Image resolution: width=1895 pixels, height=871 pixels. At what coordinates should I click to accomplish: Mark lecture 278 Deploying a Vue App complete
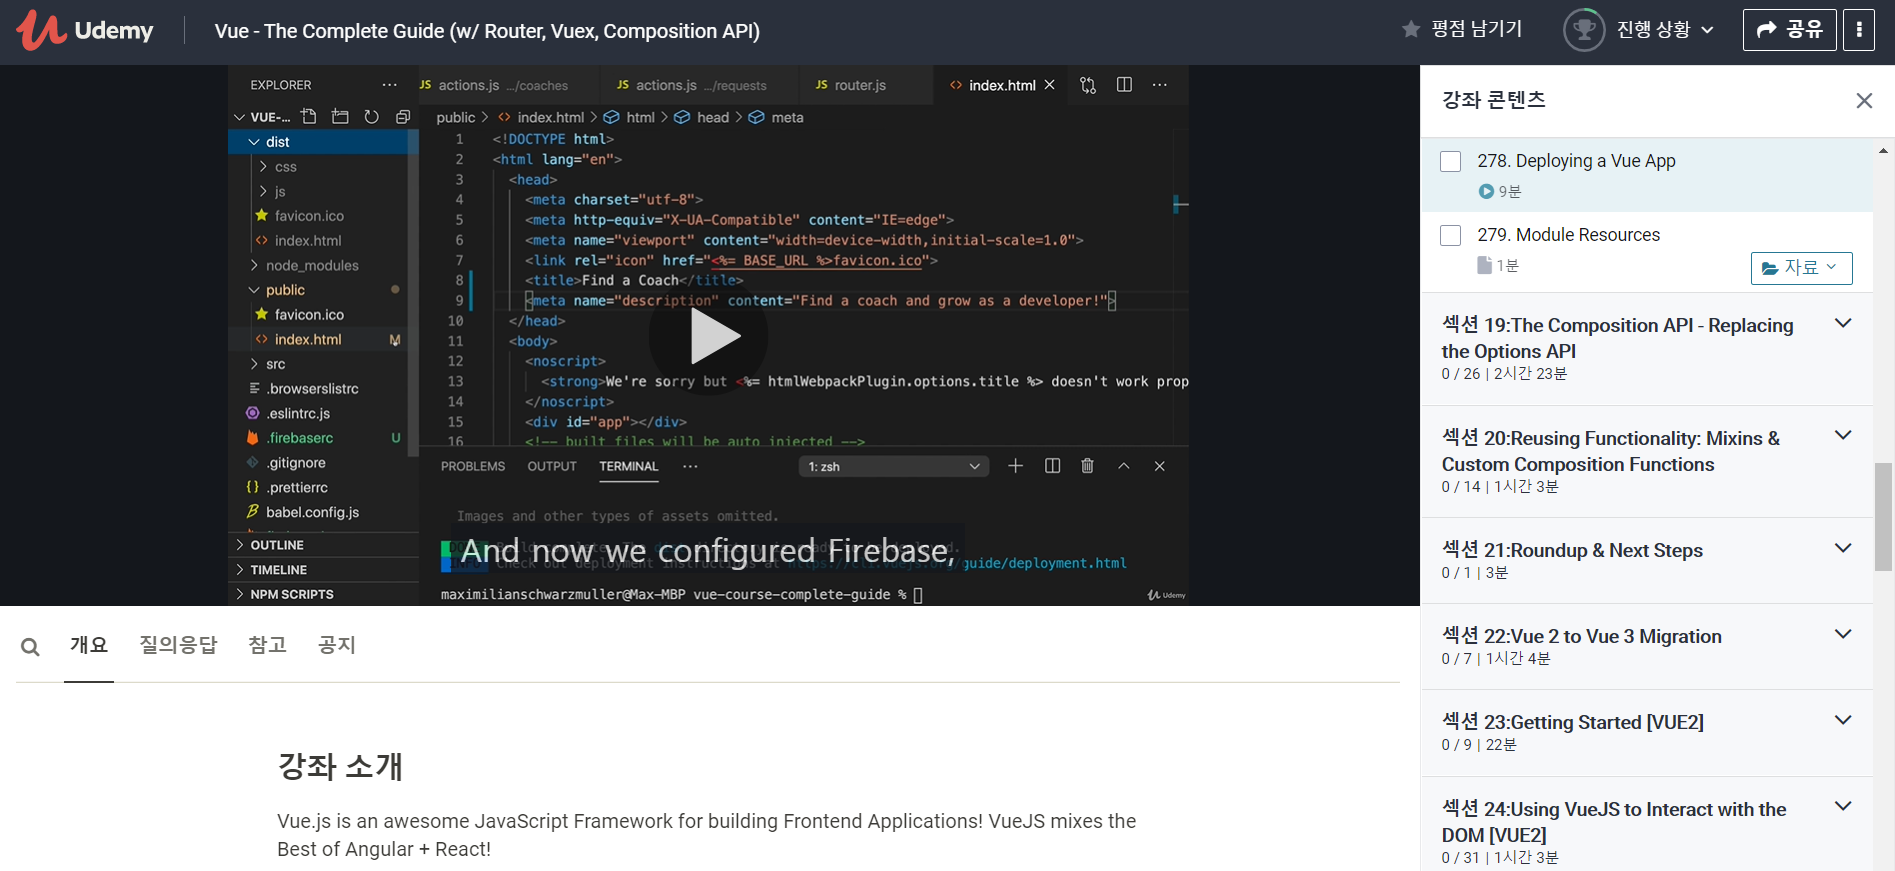1450,161
